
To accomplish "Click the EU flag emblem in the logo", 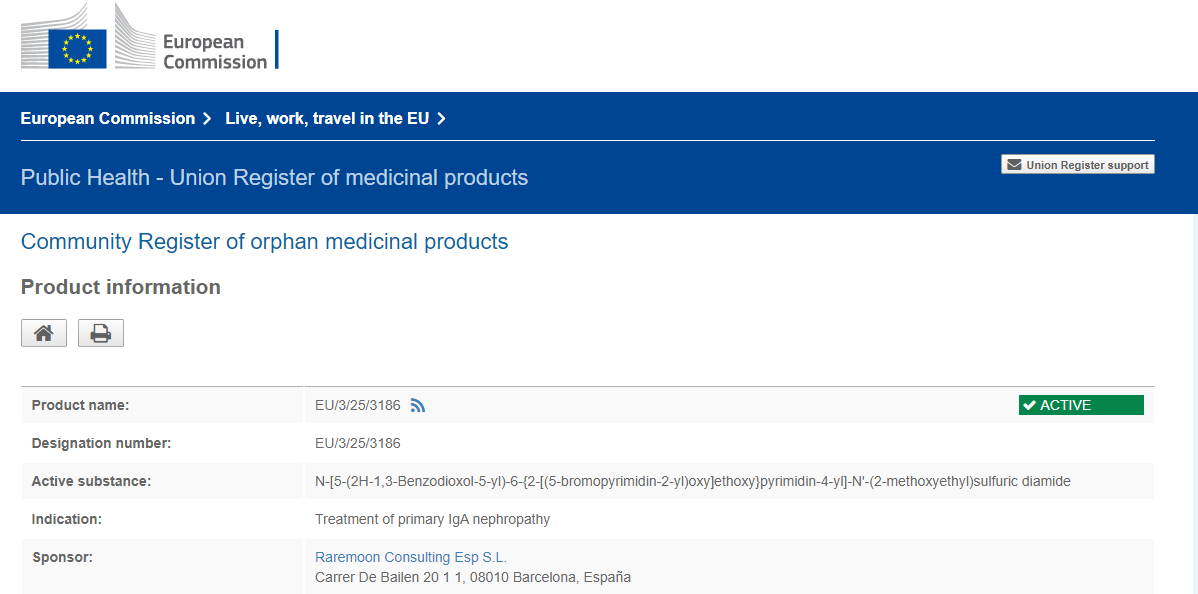I will [77, 45].
